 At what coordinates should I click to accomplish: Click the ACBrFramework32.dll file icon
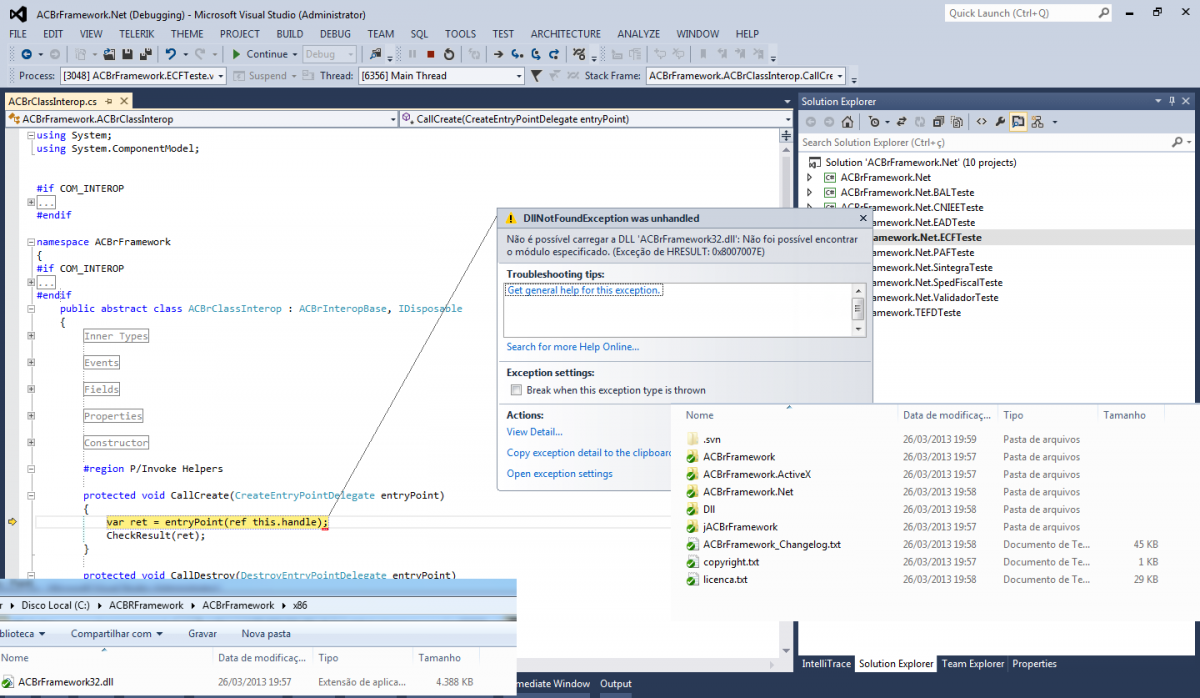click(8, 682)
